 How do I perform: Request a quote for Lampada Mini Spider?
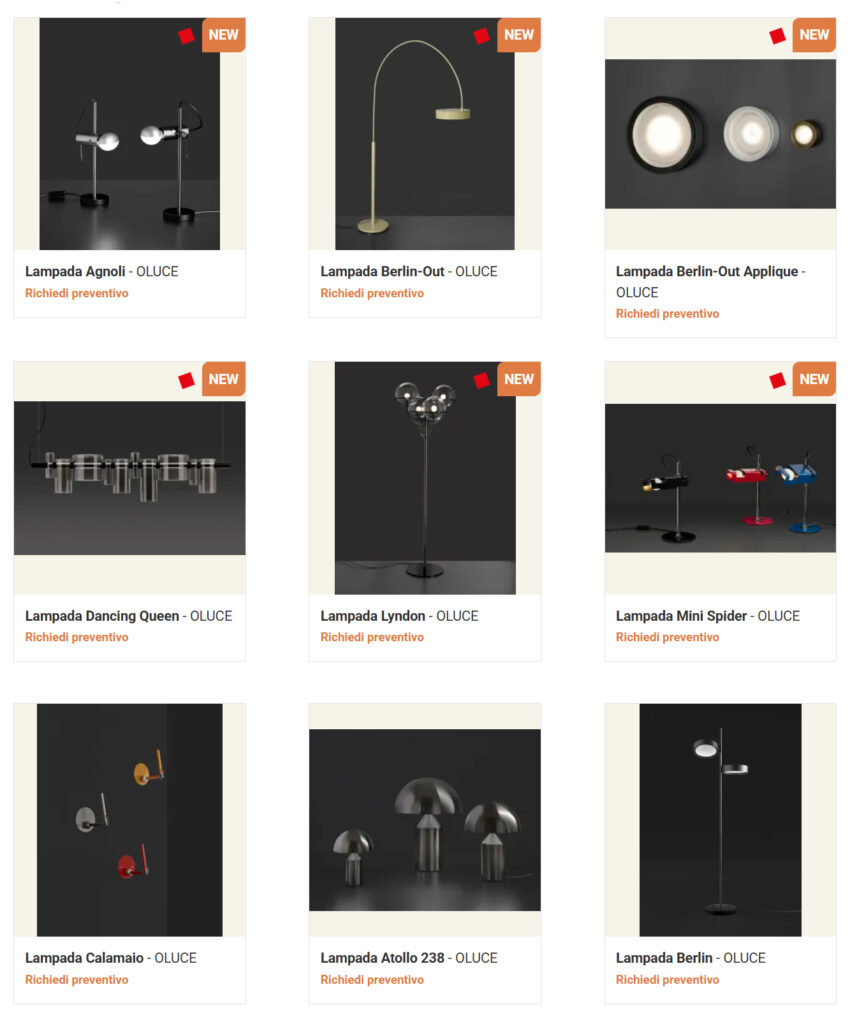point(667,637)
